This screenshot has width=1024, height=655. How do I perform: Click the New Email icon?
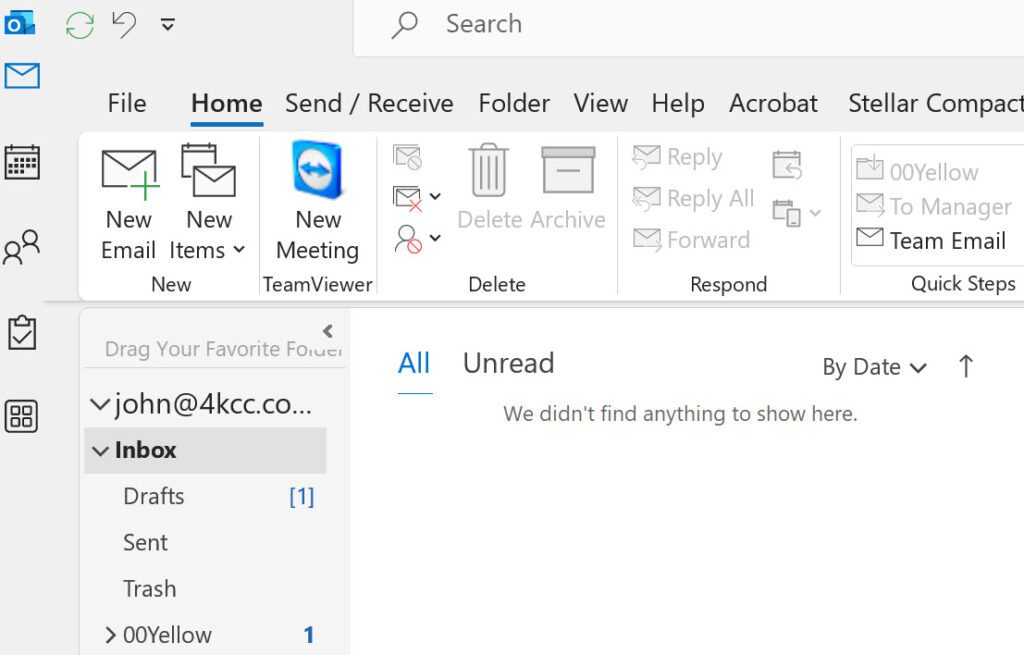[129, 174]
